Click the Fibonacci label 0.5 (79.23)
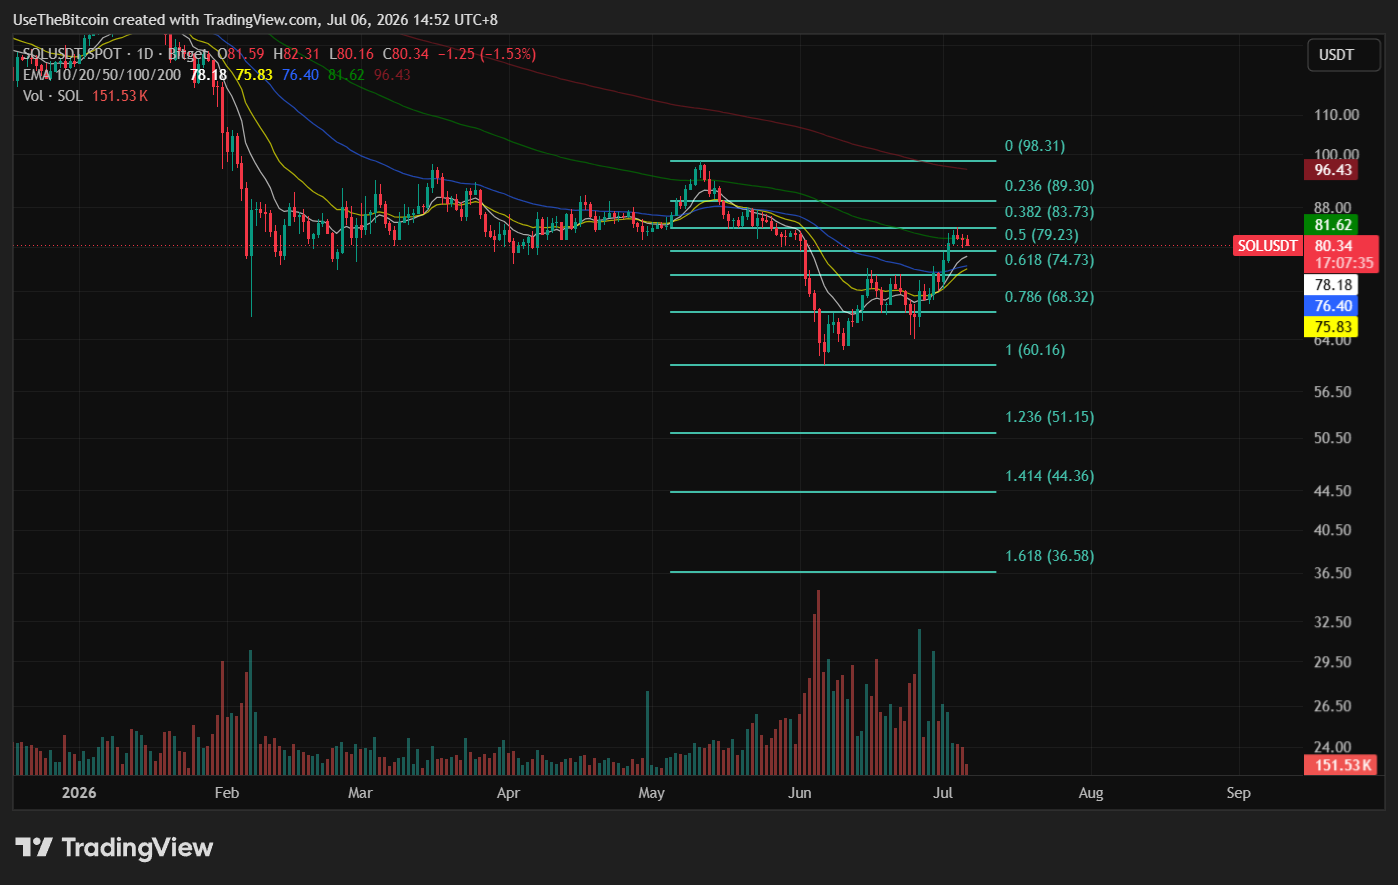 [x=1041, y=235]
